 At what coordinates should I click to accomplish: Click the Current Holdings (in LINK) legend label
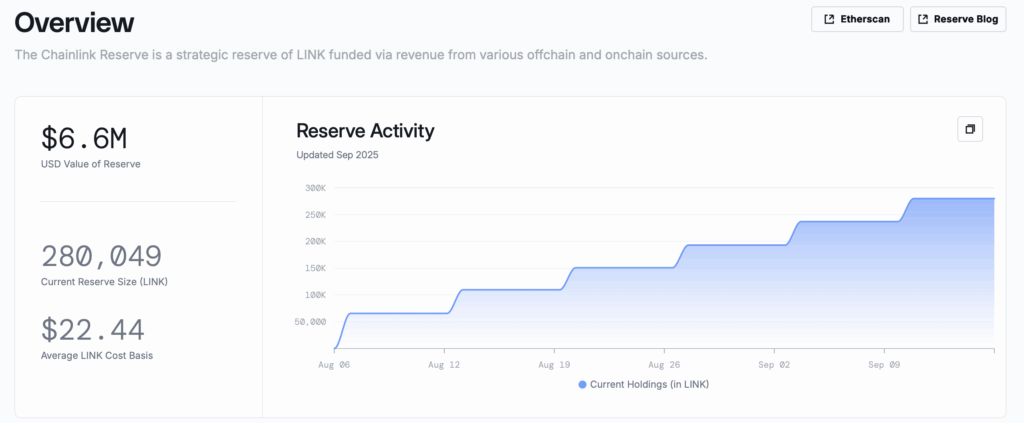pos(649,384)
